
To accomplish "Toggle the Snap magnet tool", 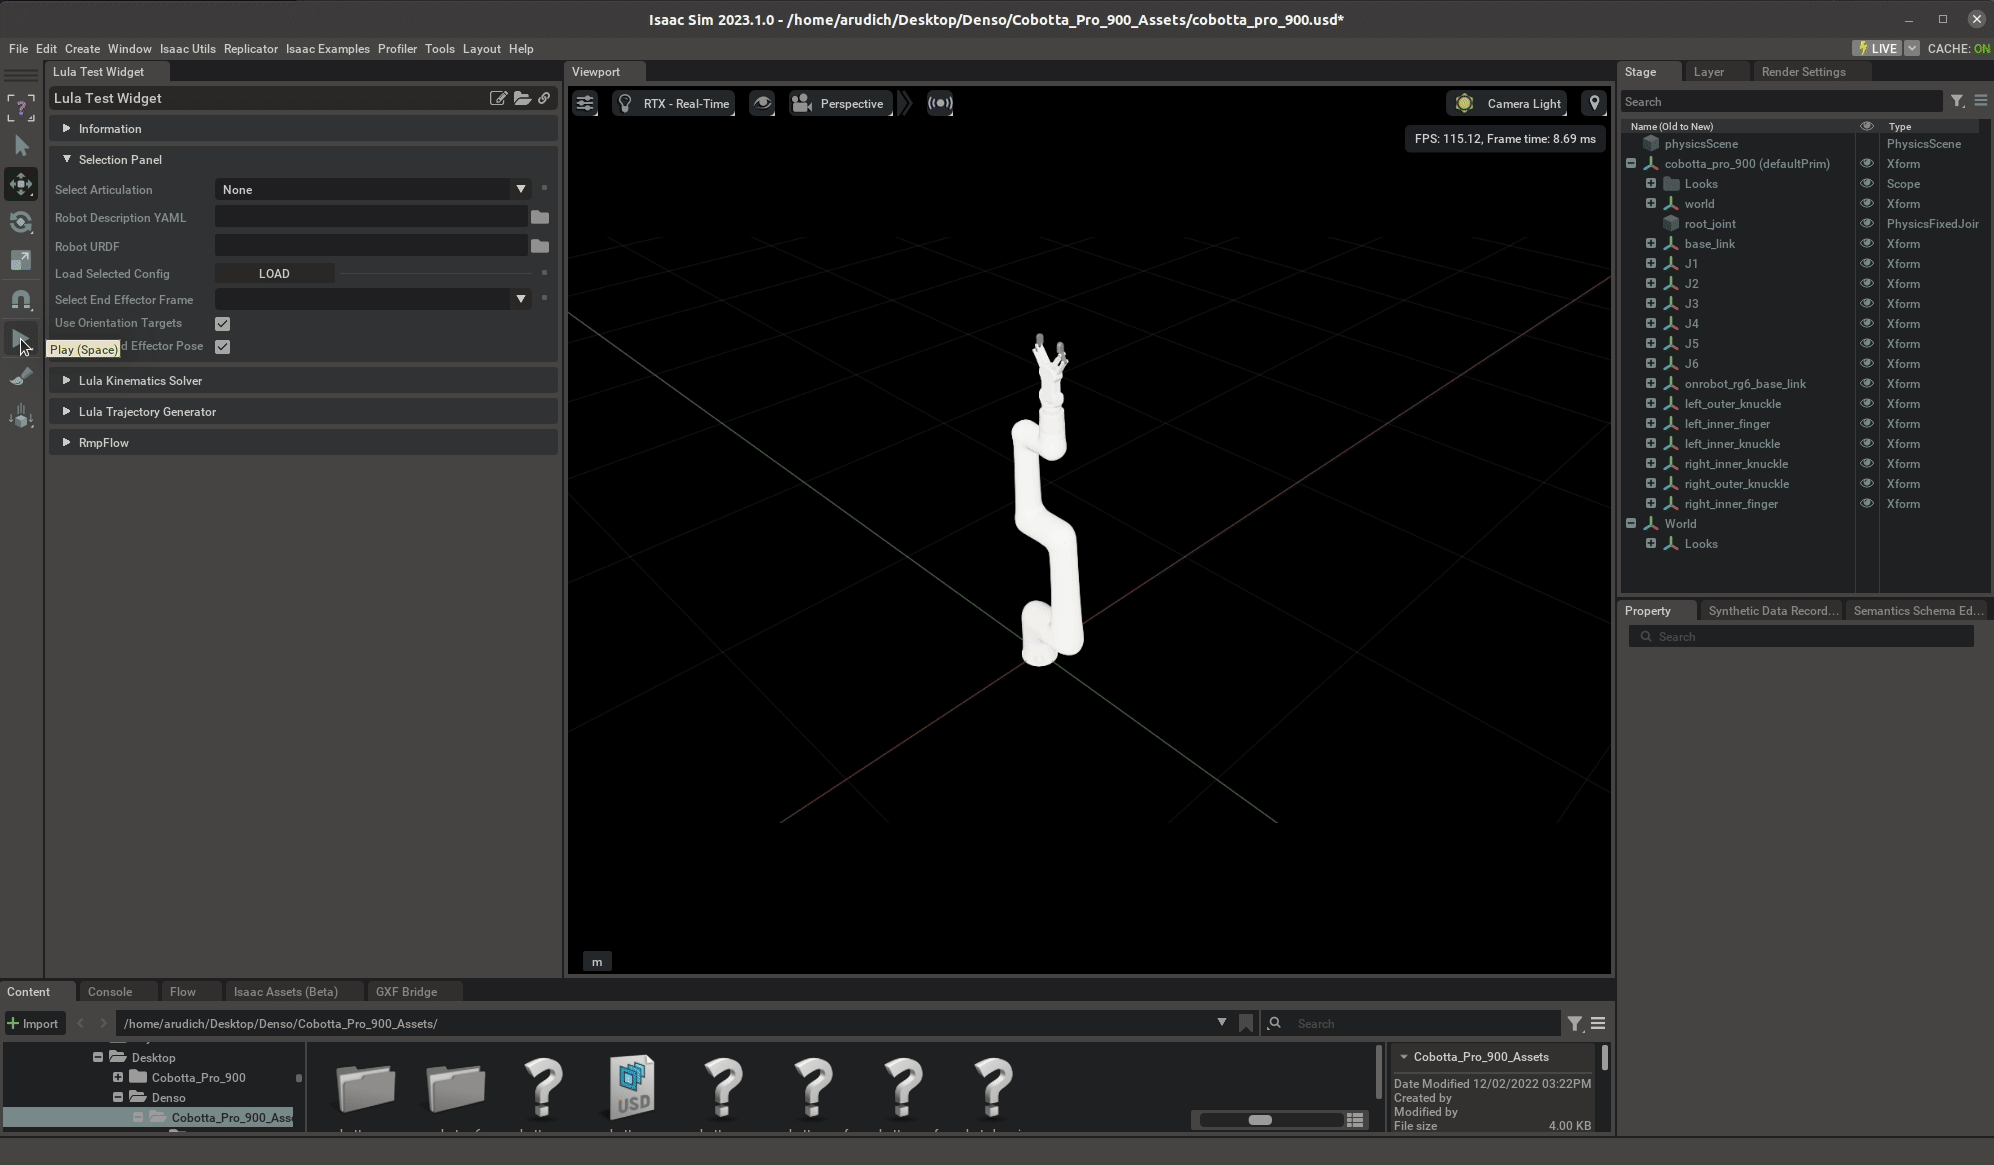I will point(21,299).
